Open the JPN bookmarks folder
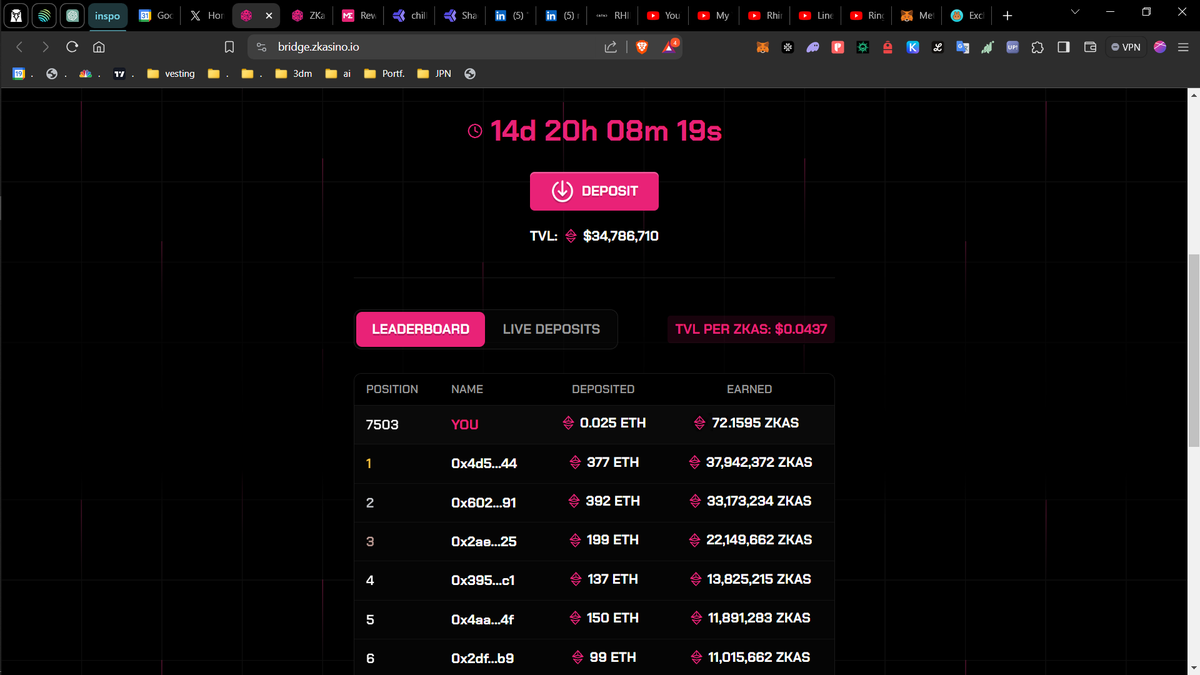 click(434, 74)
